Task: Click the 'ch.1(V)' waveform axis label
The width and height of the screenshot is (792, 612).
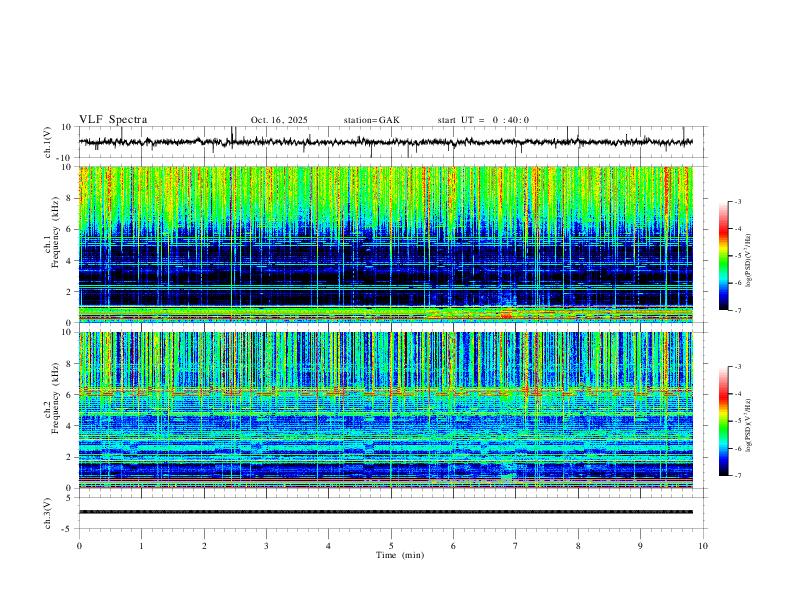Action: (48, 142)
